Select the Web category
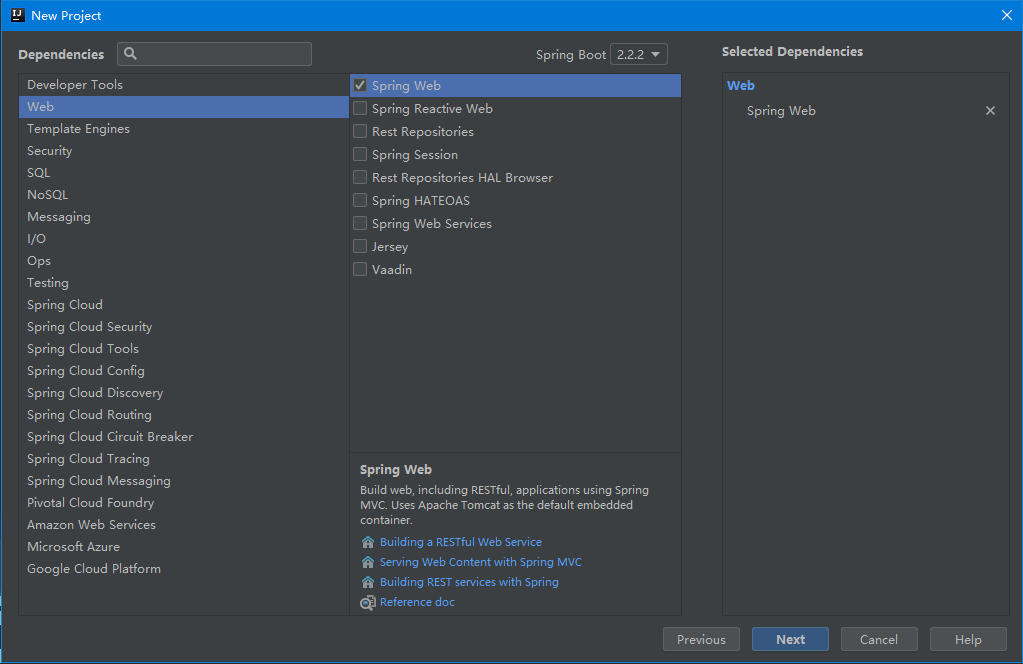The height and width of the screenshot is (664, 1023). coord(184,107)
